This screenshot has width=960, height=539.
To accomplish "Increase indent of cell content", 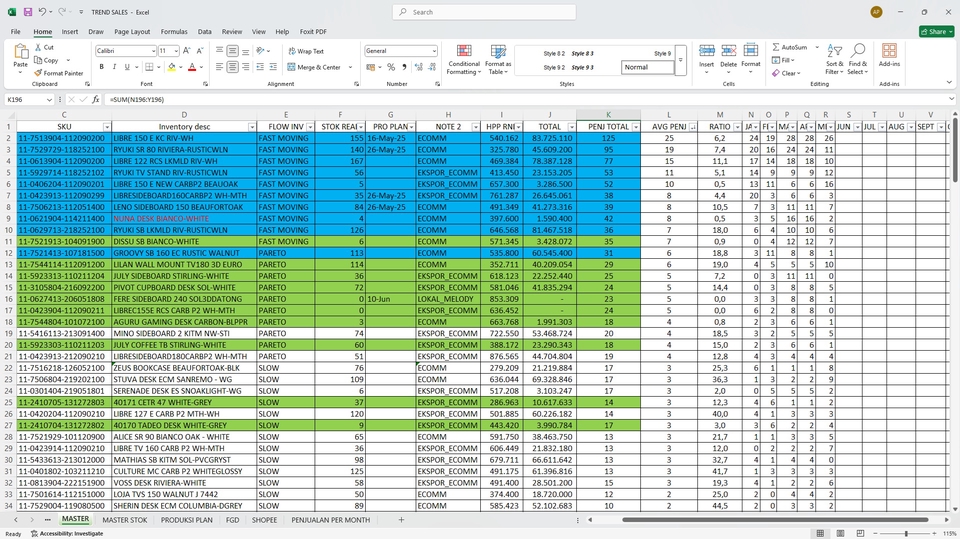I will point(273,67).
